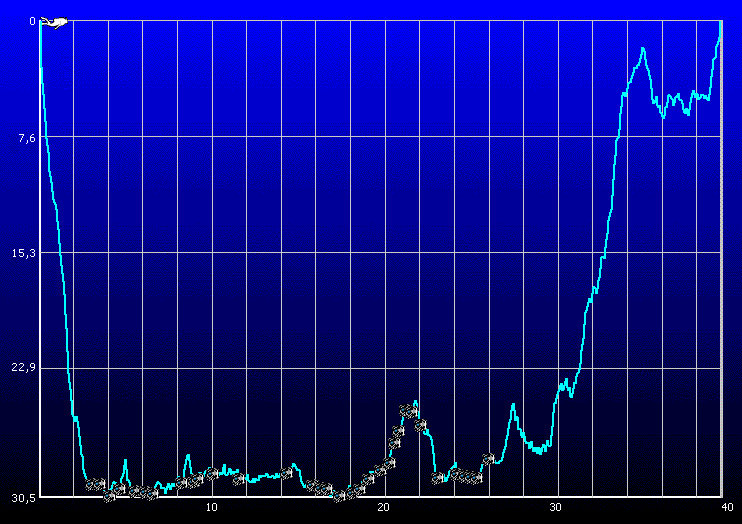Select the camera marker just right of minute 10
The width and height of the screenshot is (742, 524).
tap(212, 474)
